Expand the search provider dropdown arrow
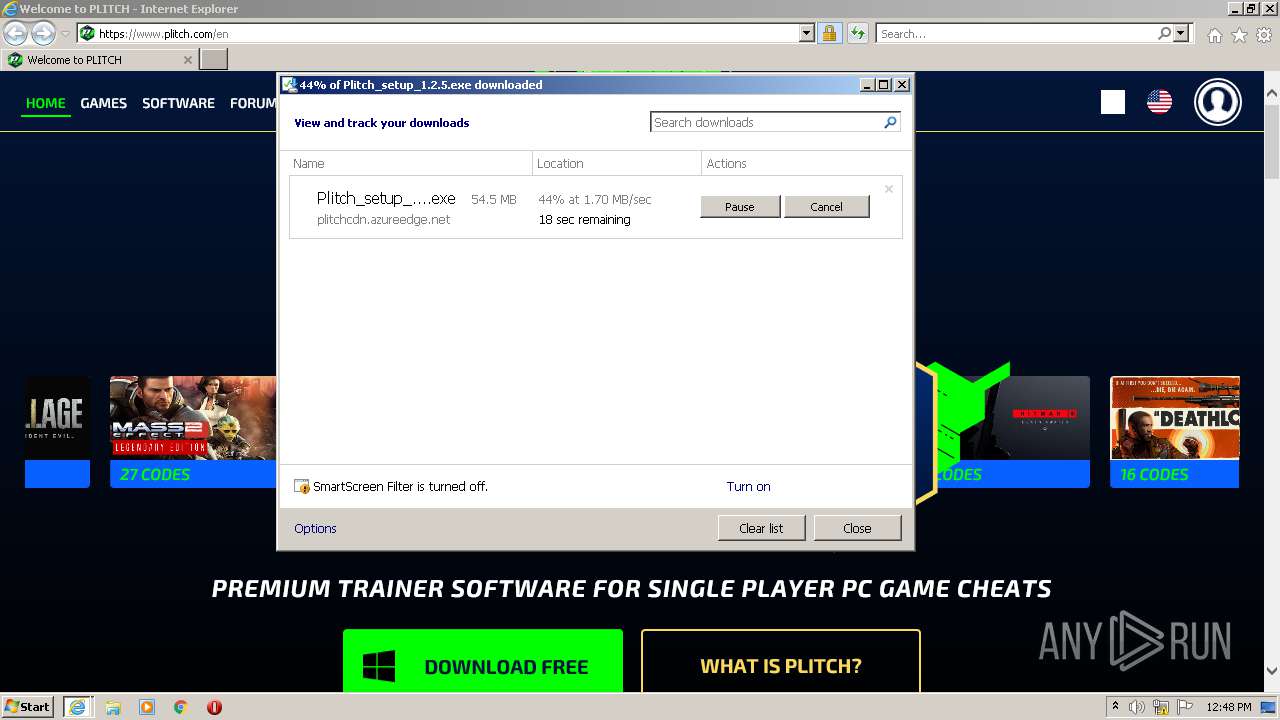This screenshot has height=720, width=1280. point(1181,34)
